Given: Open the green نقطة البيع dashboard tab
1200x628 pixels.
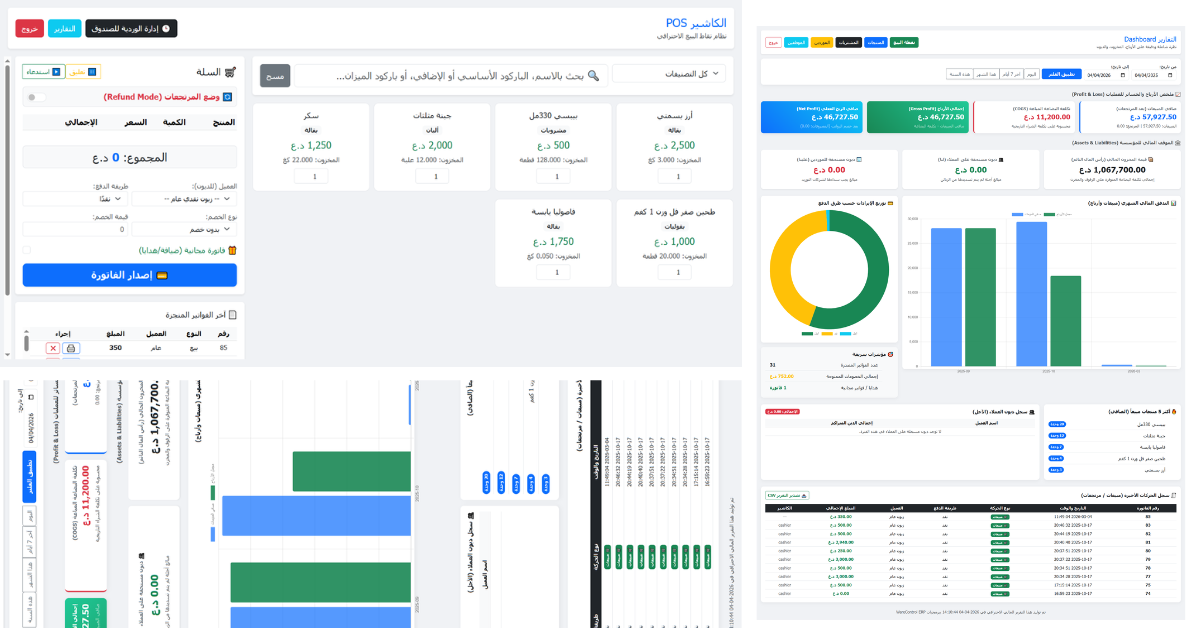Looking at the screenshot, I should (904, 42).
